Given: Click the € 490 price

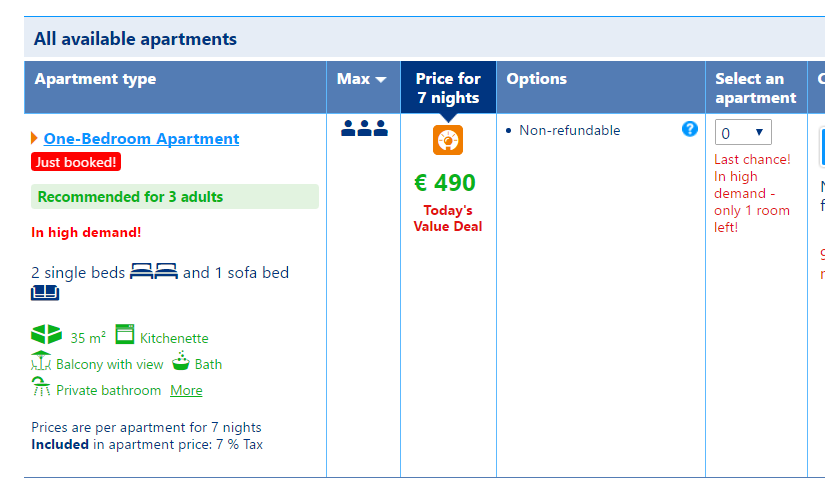Looking at the screenshot, I should [445, 183].
